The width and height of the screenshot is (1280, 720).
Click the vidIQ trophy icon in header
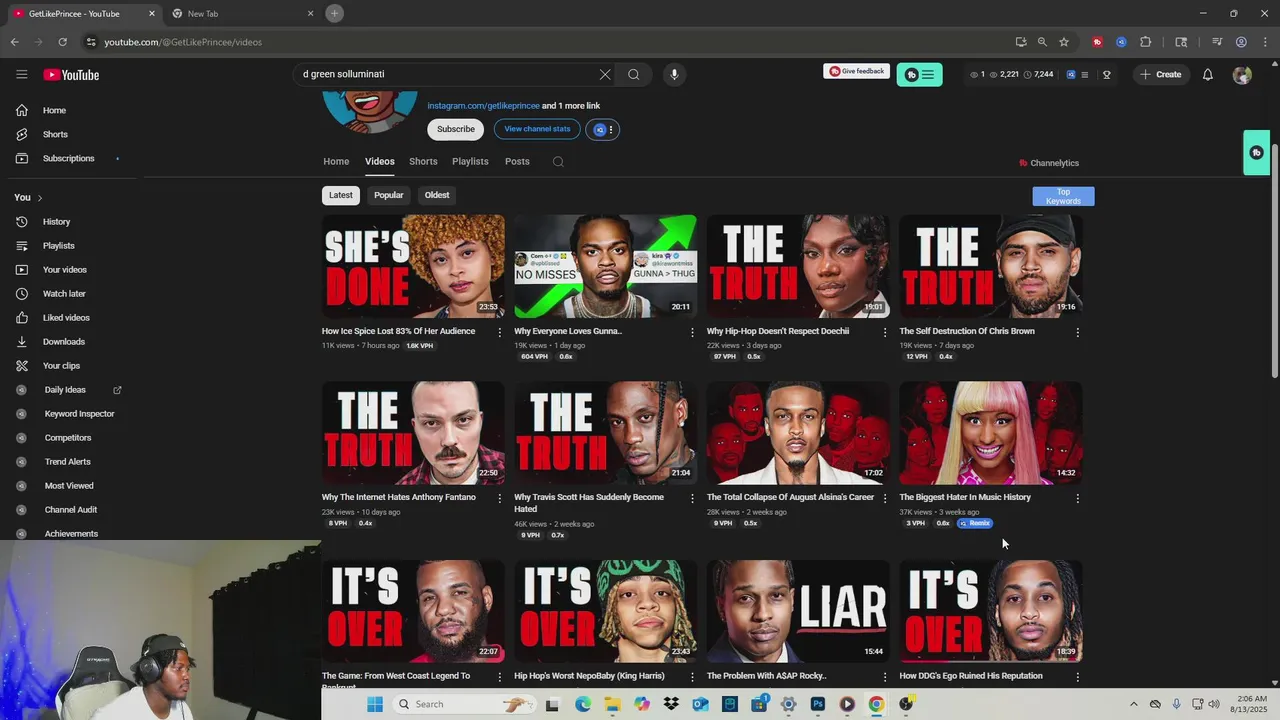coord(1107,74)
